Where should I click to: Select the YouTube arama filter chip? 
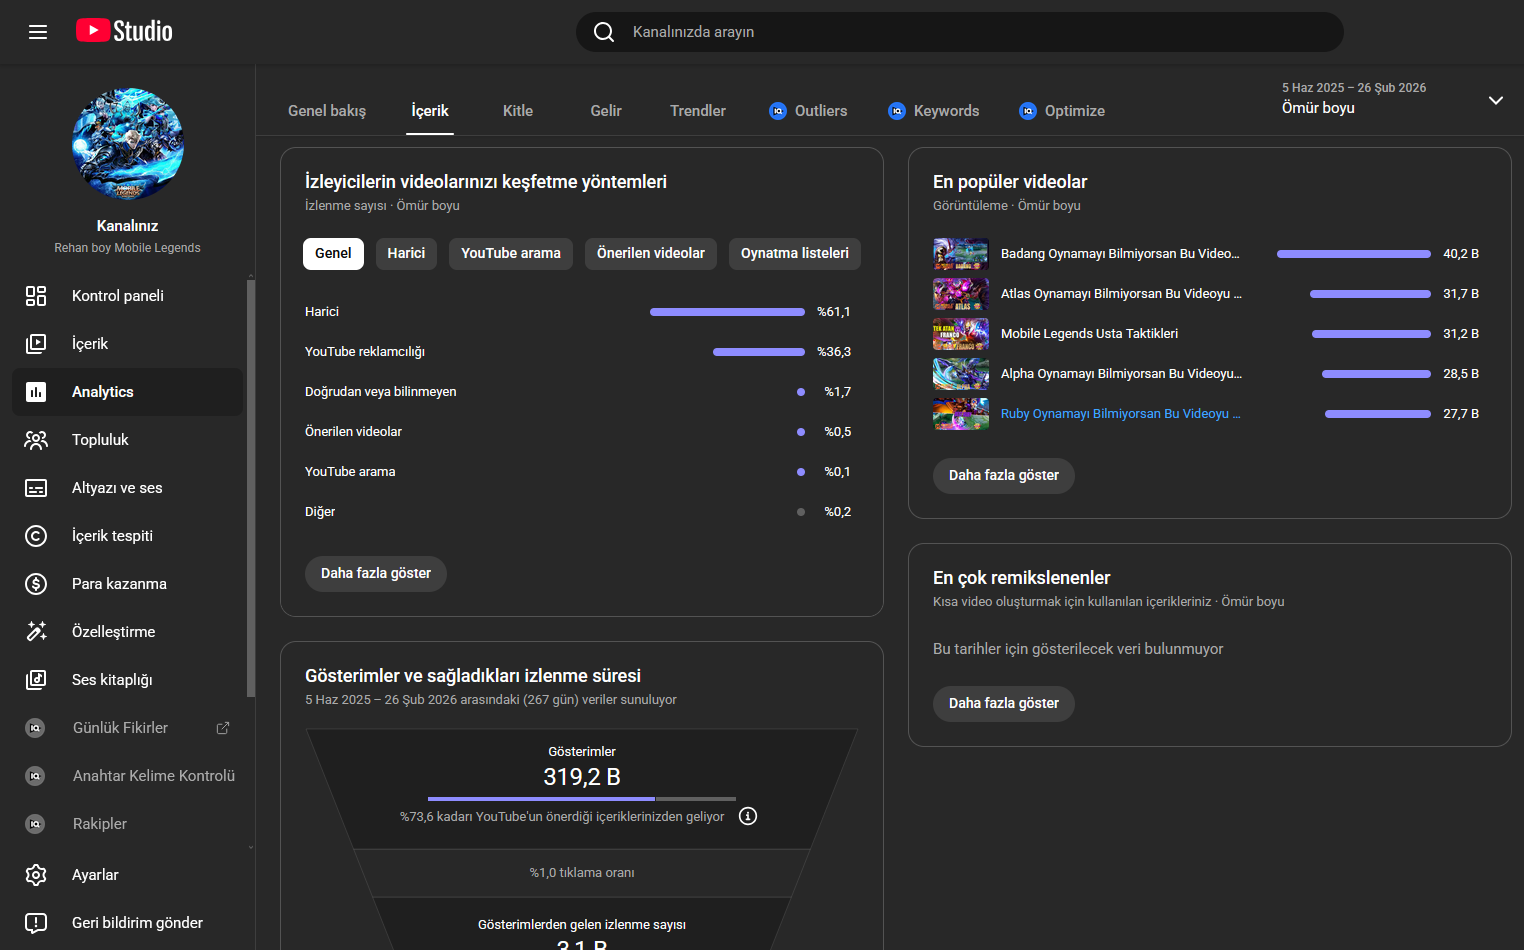pyautogui.click(x=511, y=254)
